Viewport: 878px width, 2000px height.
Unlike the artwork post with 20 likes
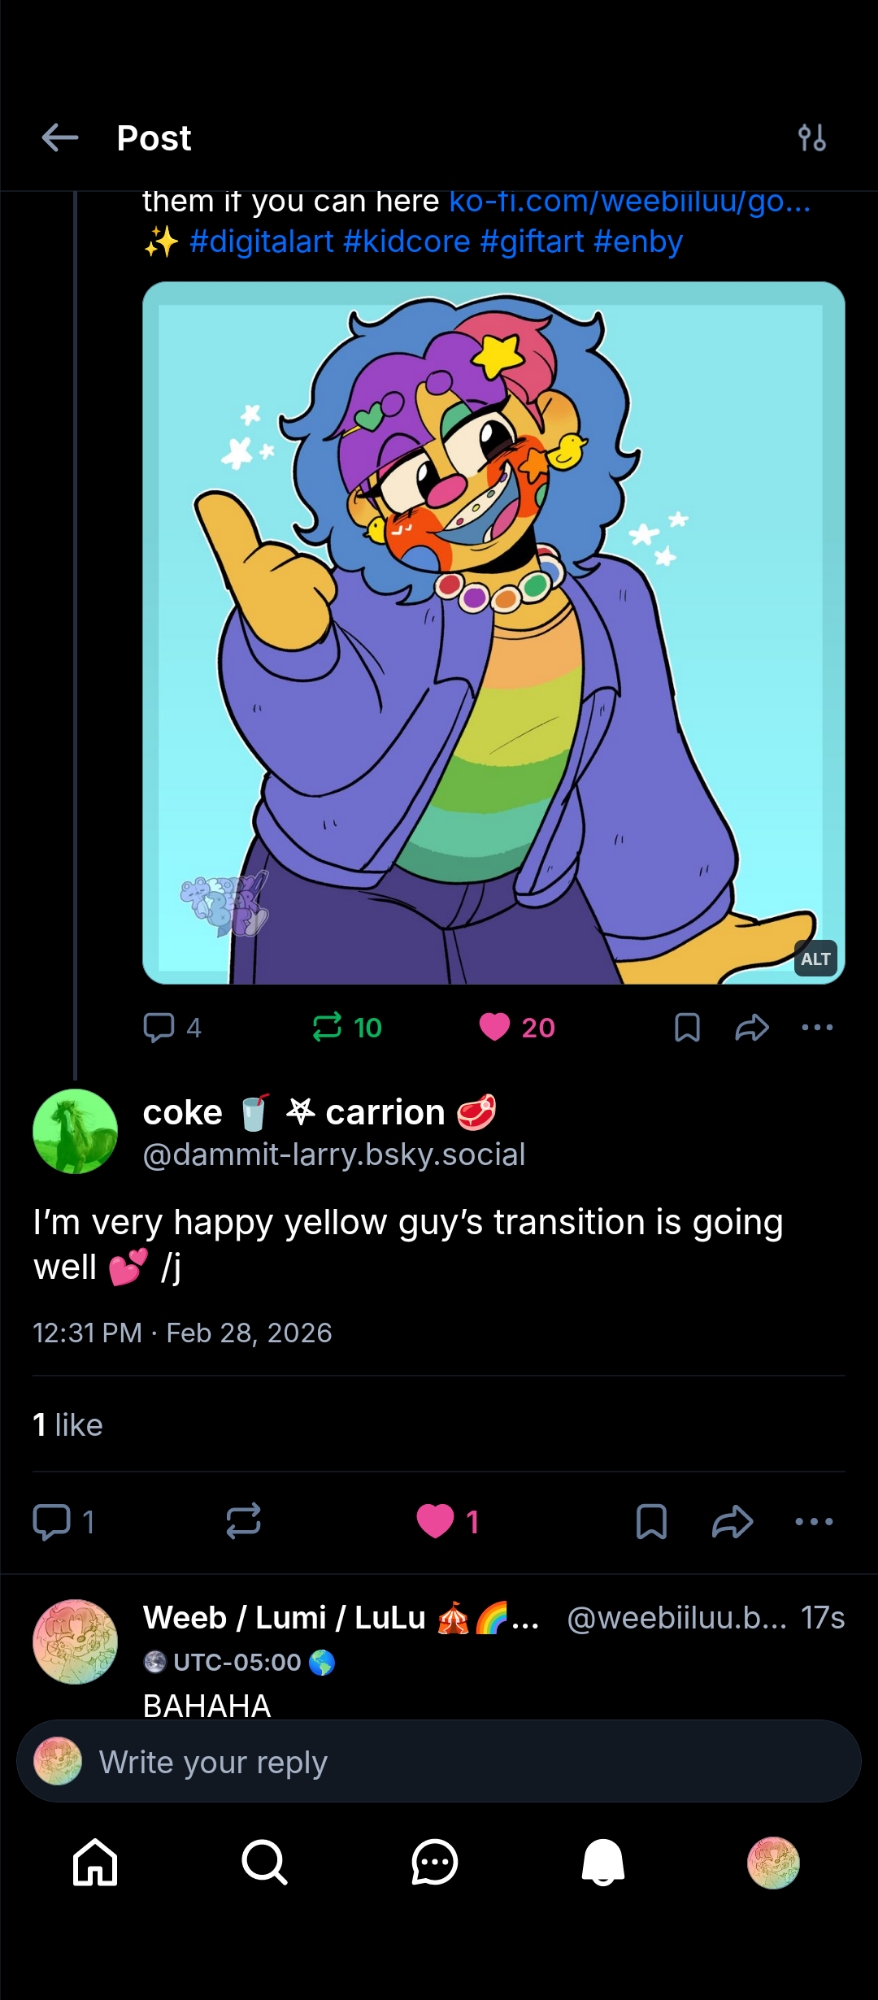(516, 1027)
